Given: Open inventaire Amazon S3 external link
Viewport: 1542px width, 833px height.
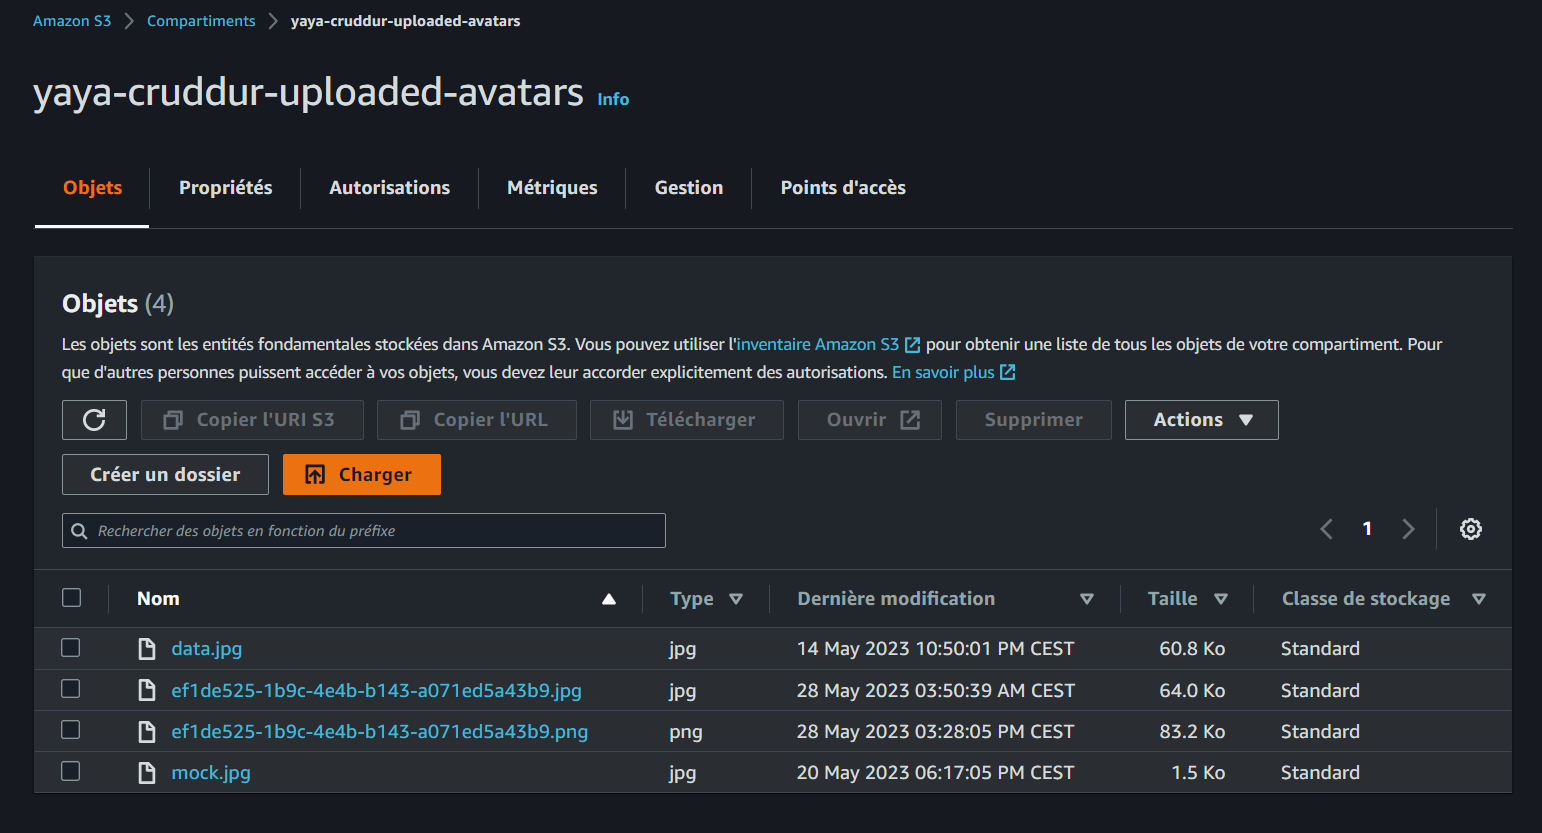Looking at the screenshot, I should pyautogui.click(x=828, y=344).
